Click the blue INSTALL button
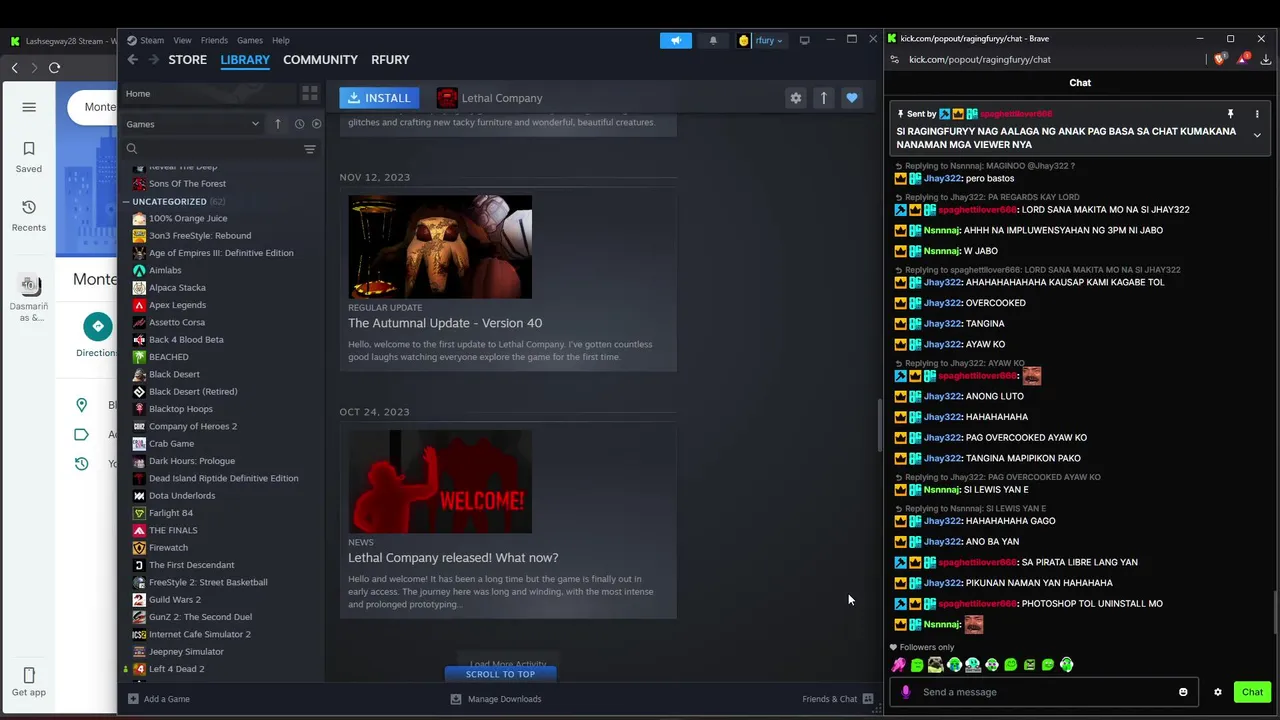This screenshot has height=720, width=1280. pos(379,98)
